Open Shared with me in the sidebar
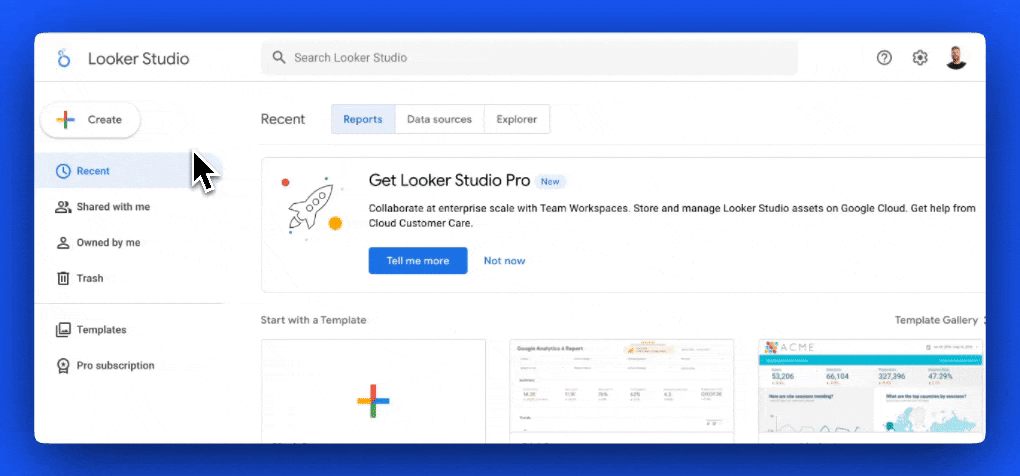 (x=128, y=207)
